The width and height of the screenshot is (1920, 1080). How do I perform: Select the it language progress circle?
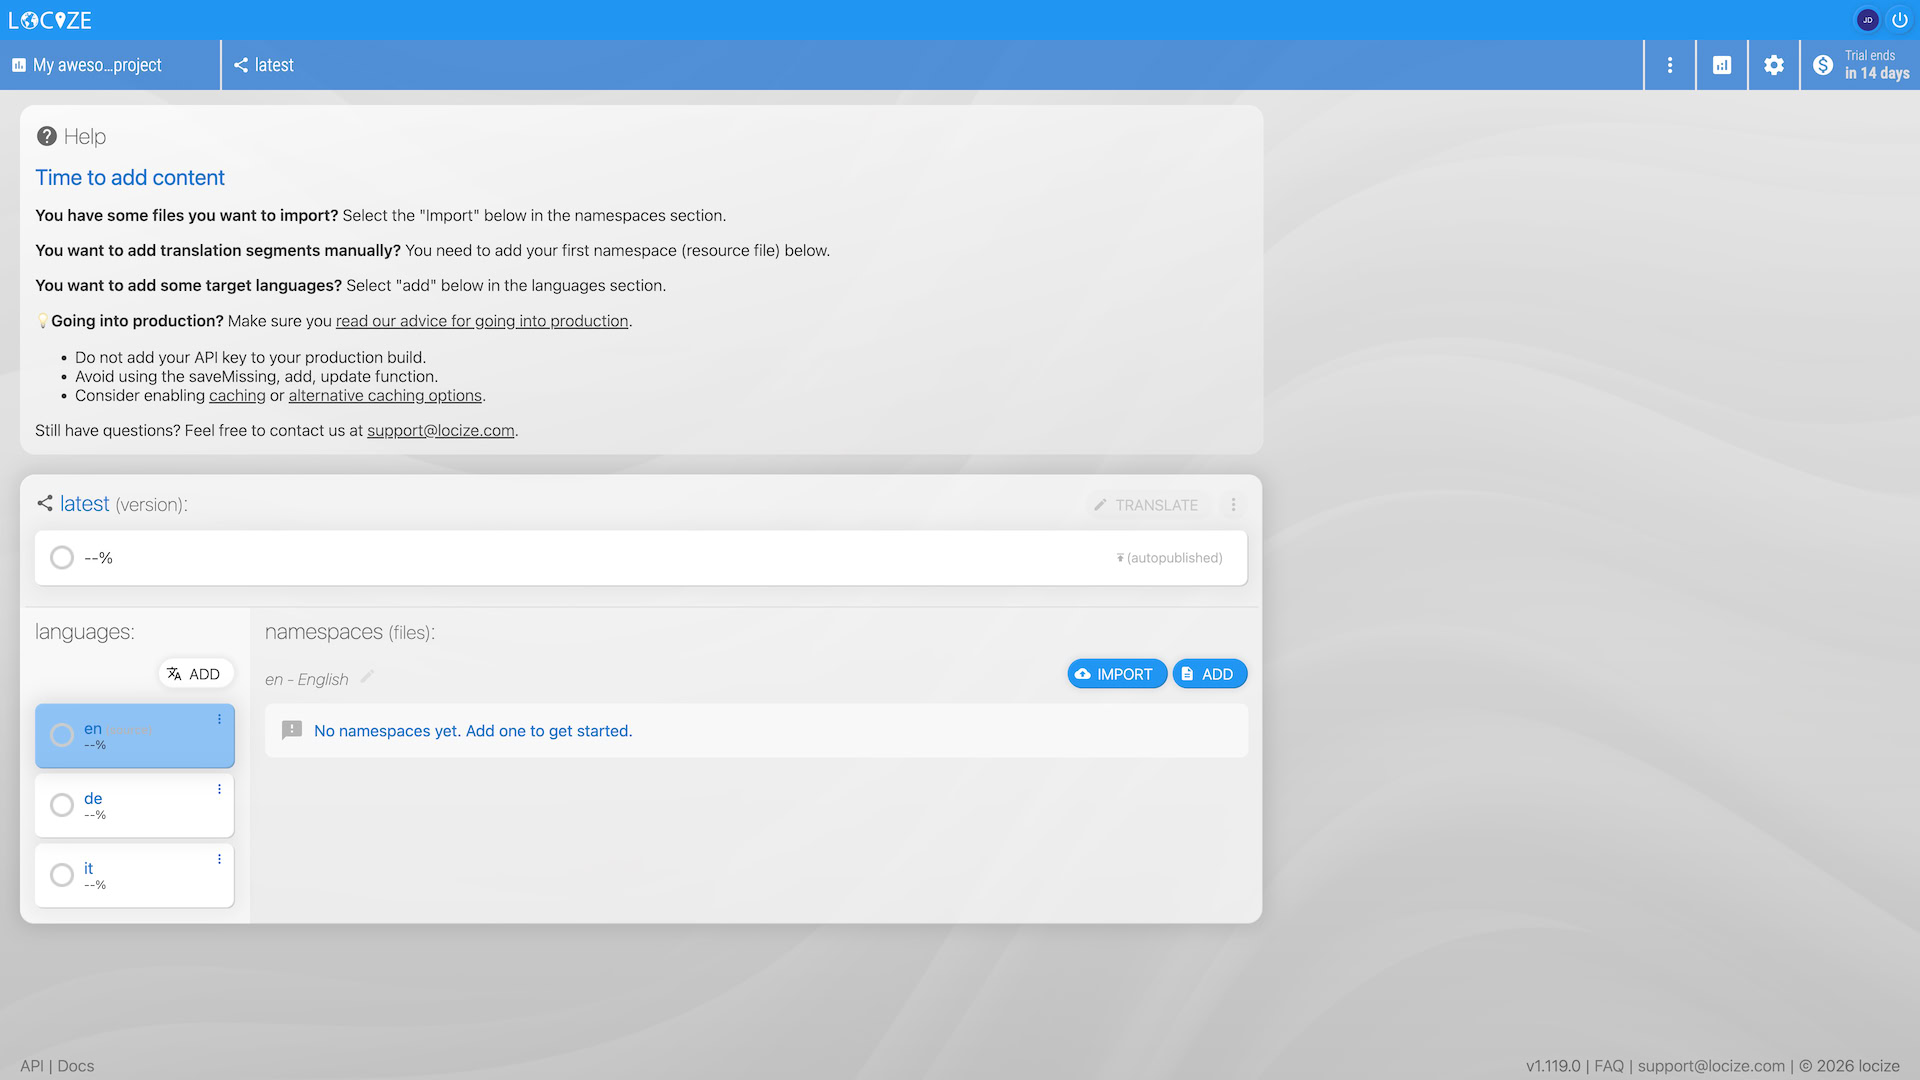(62, 875)
